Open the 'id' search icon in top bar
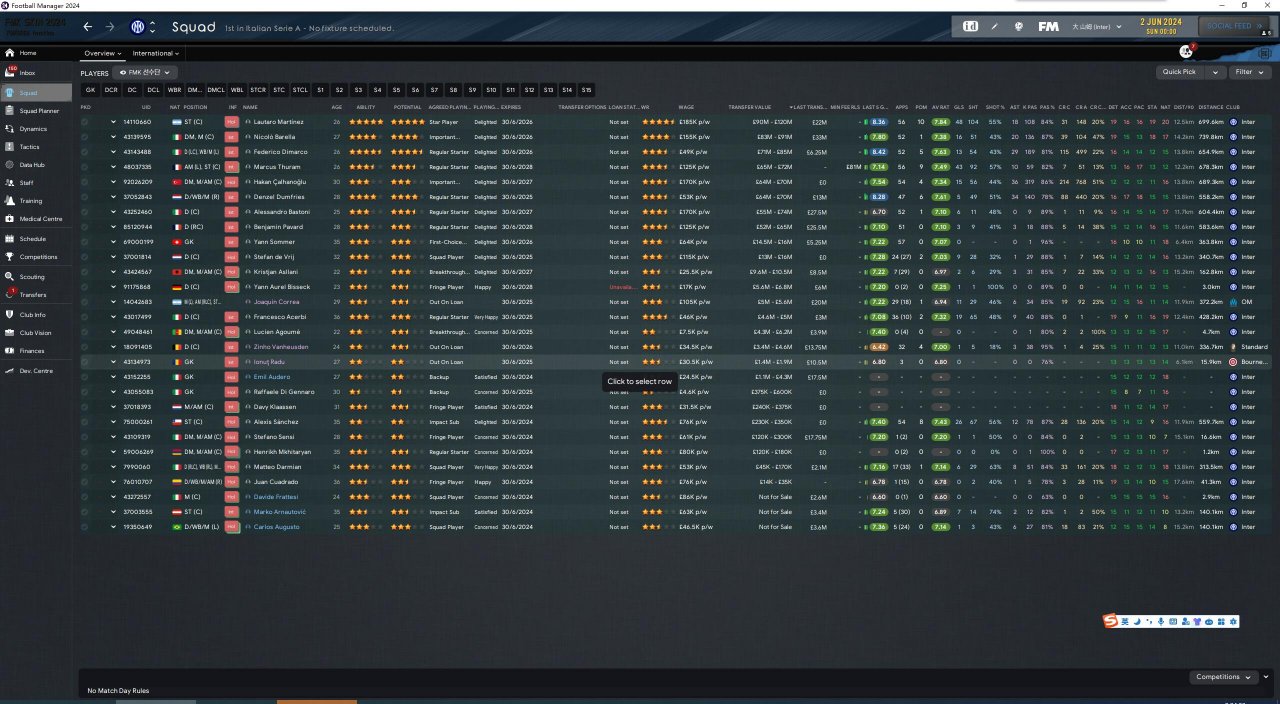Image resolution: width=1280 pixels, height=704 pixels. [971, 26]
